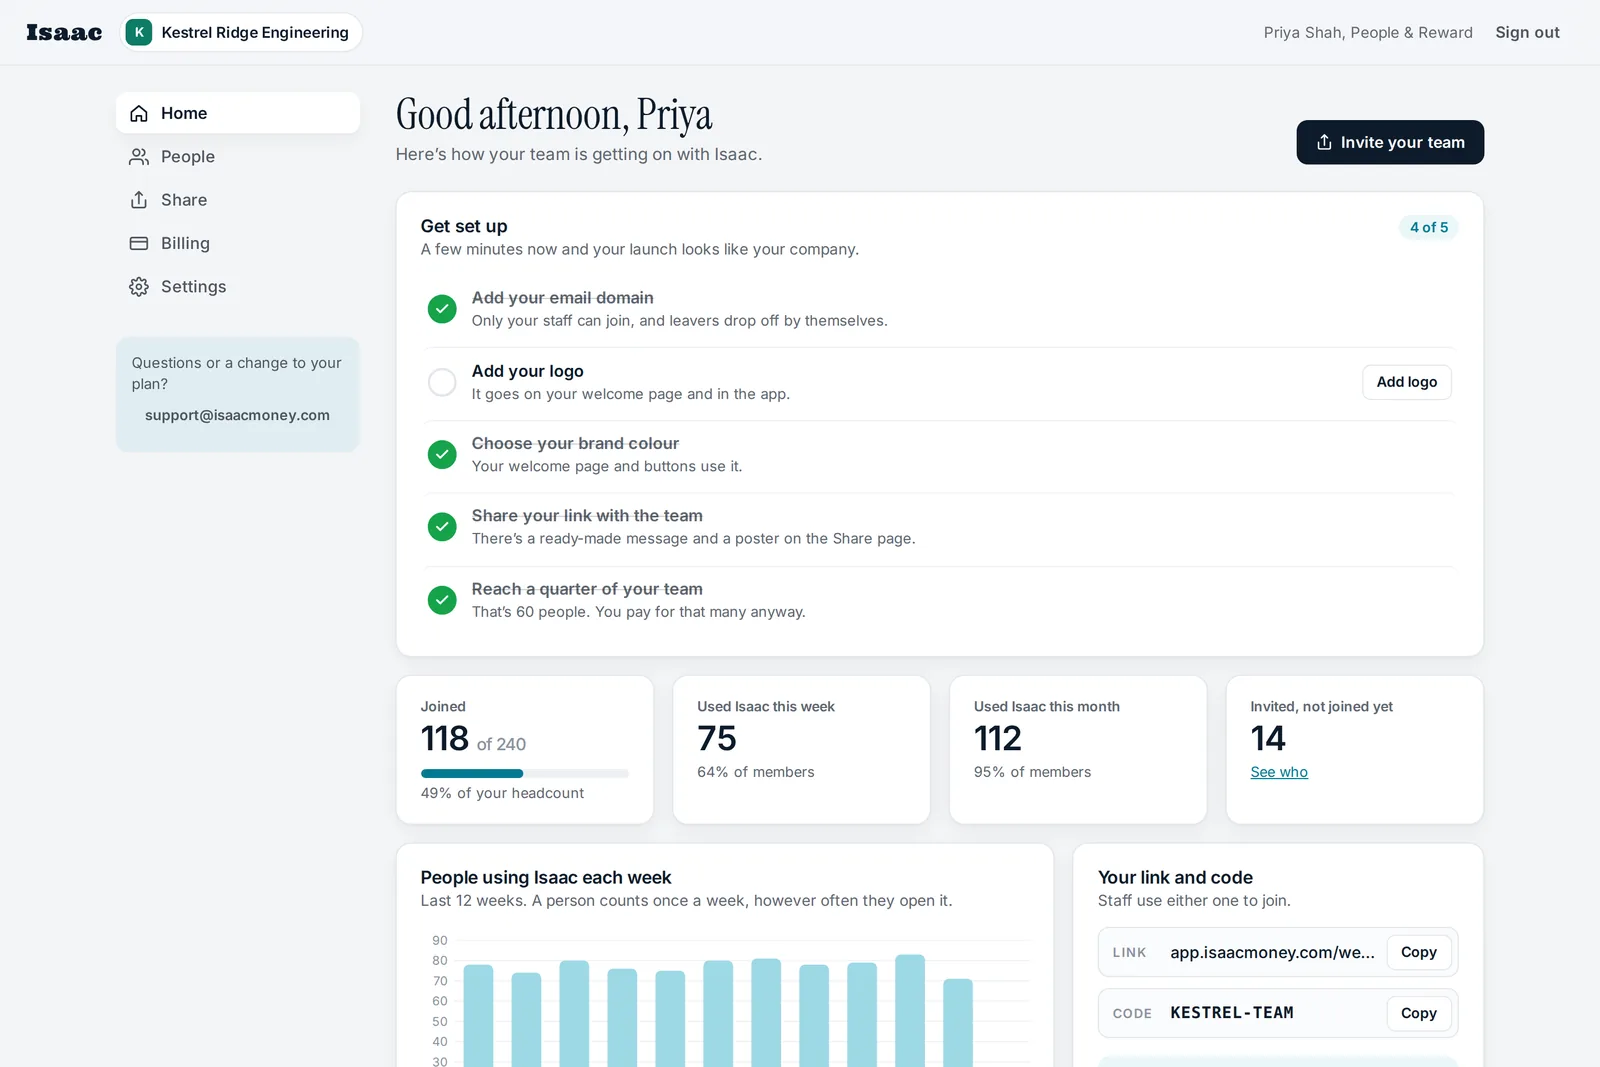Viewport: 1600px width, 1067px height.
Task: Click the '118' joined count
Action: (445, 738)
